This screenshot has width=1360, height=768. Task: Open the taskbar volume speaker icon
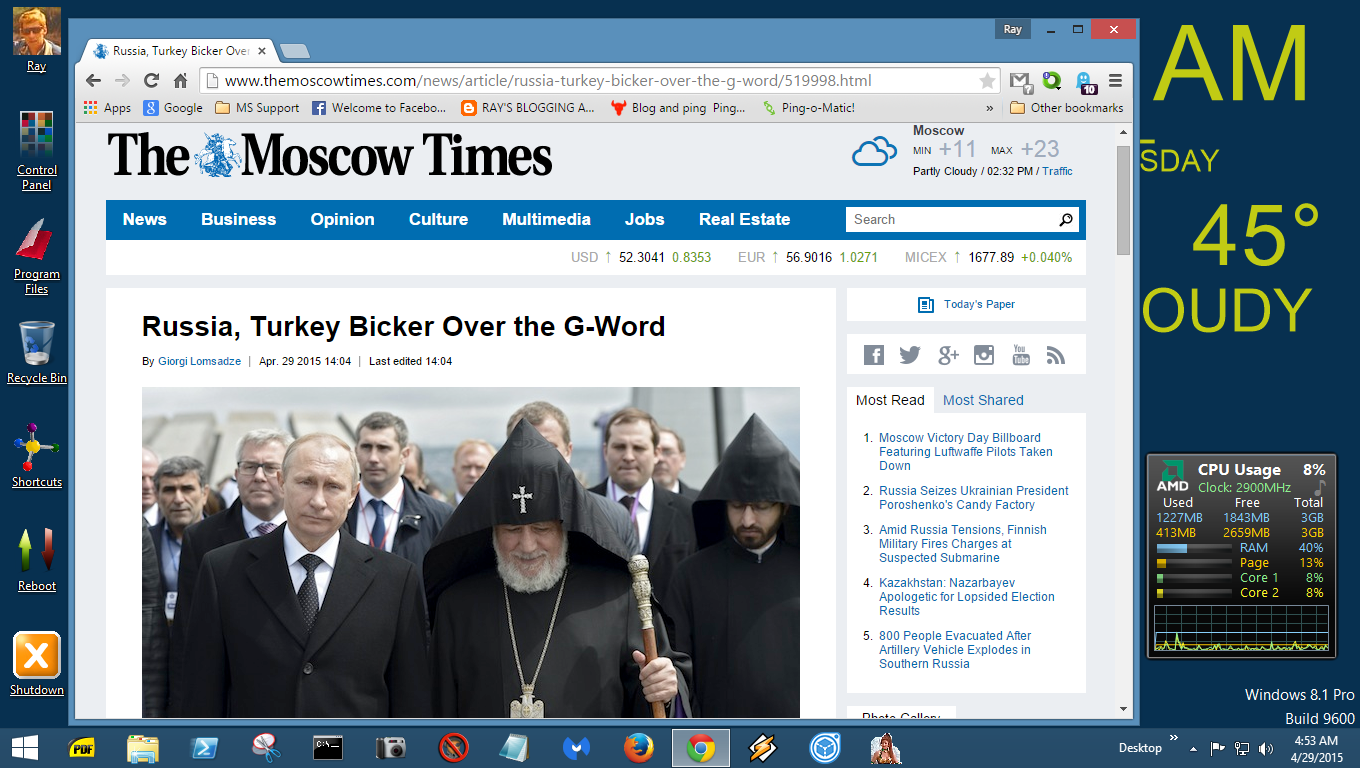coord(1266,748)
